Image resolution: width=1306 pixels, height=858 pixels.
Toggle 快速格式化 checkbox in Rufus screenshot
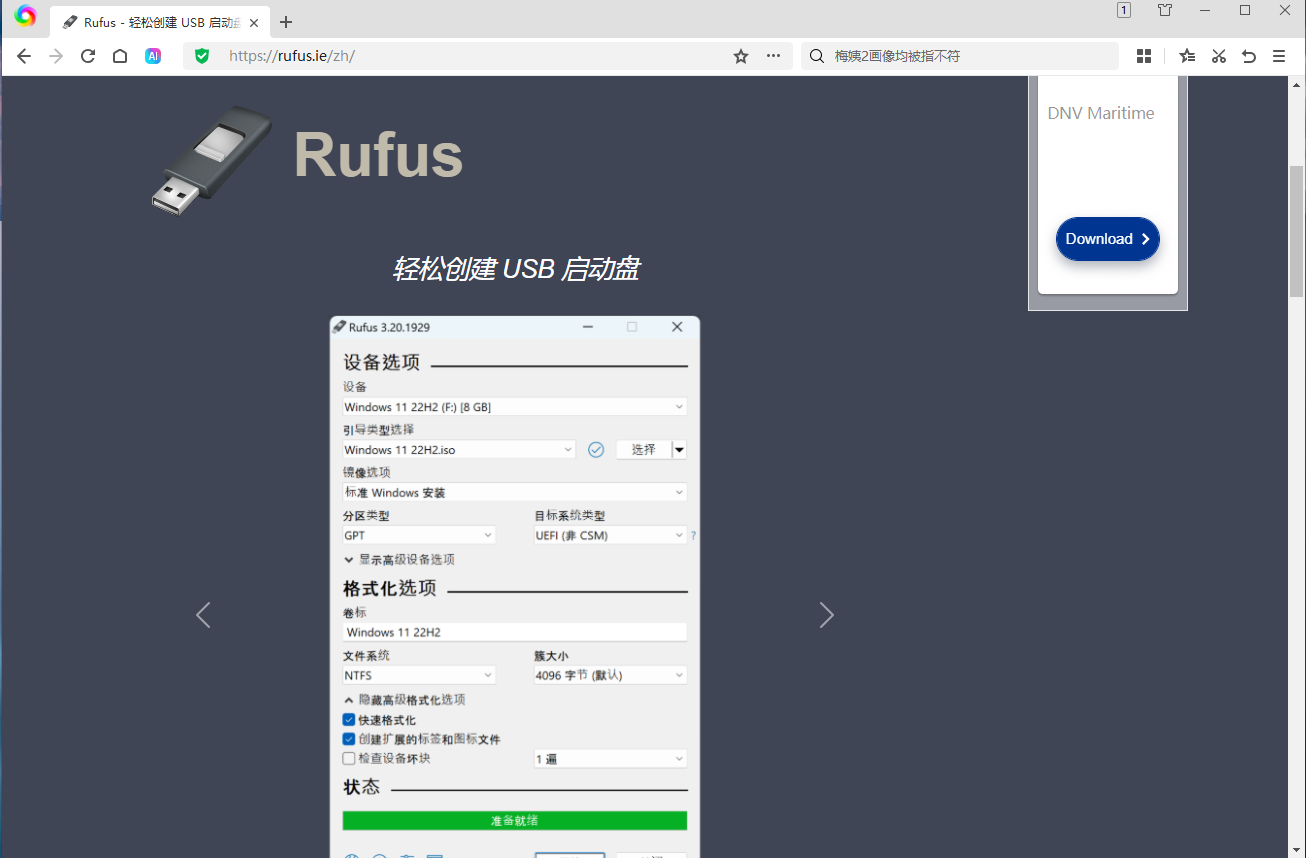coord(349,720)
